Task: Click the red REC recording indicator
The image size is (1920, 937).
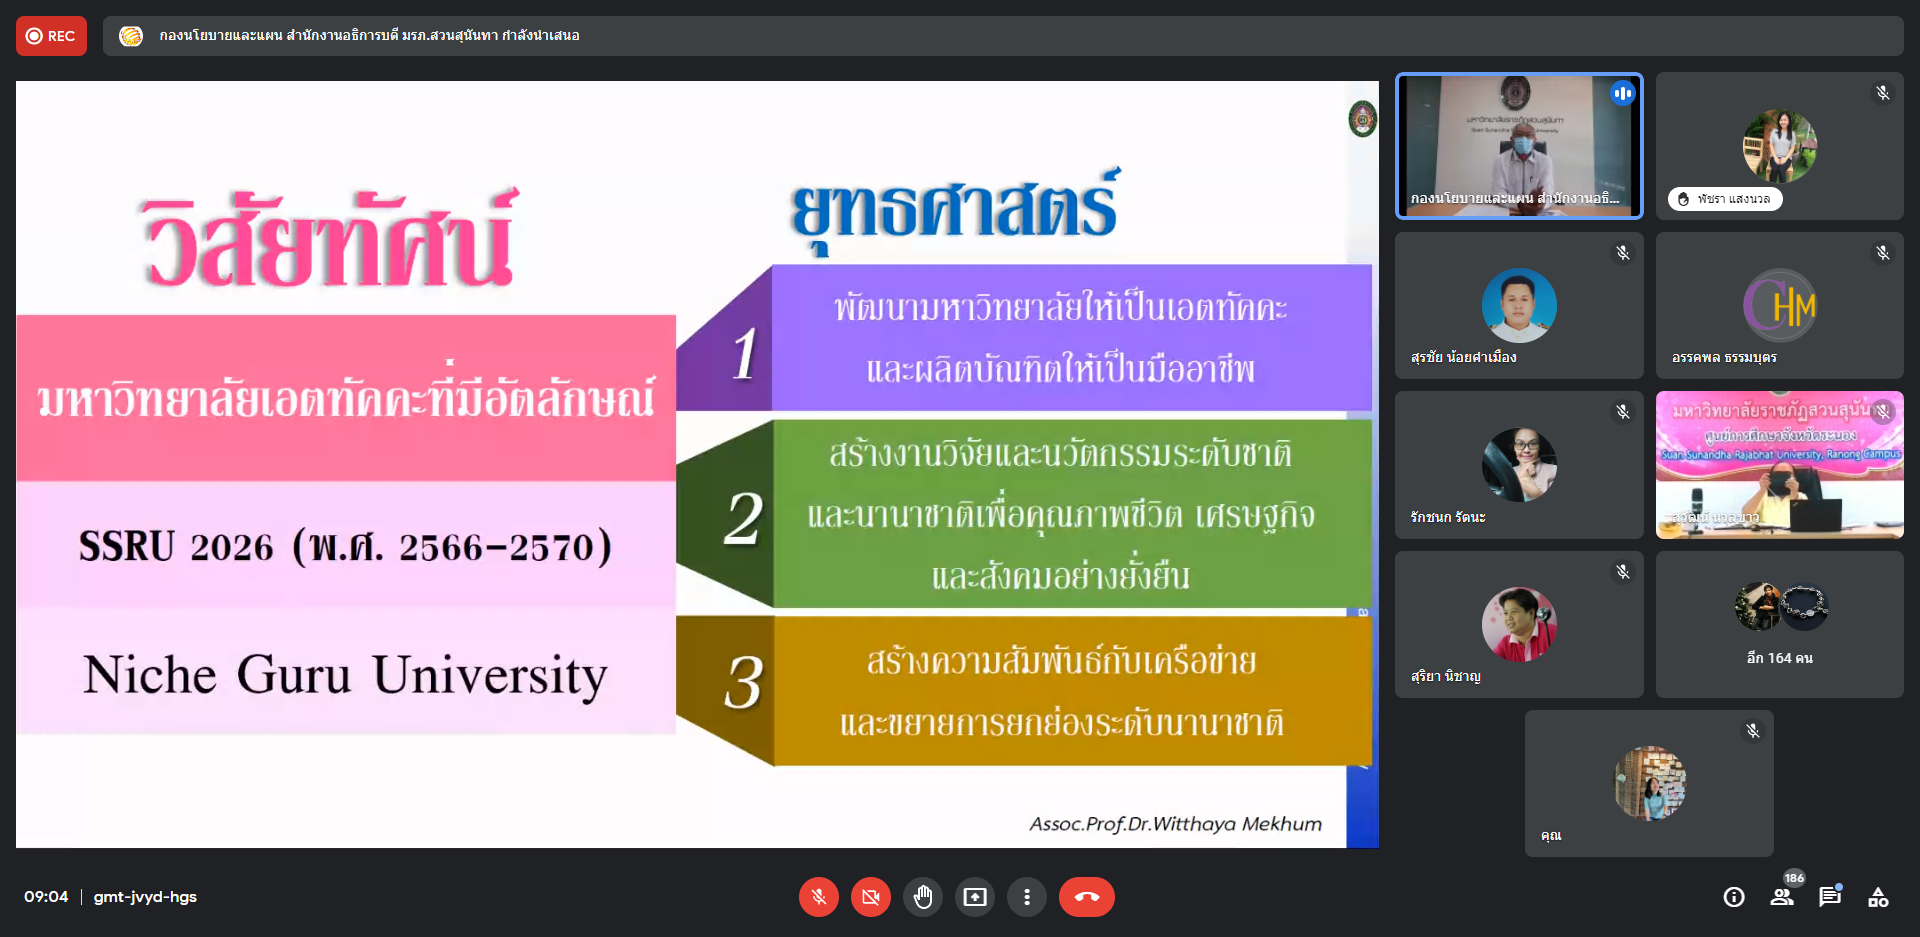Action: coord(51,36)
